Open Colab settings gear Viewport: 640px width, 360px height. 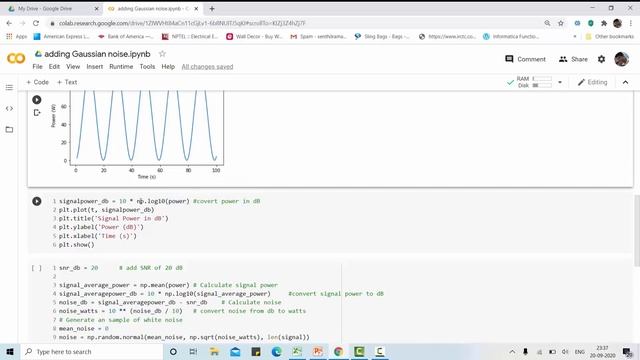point(601,59)
